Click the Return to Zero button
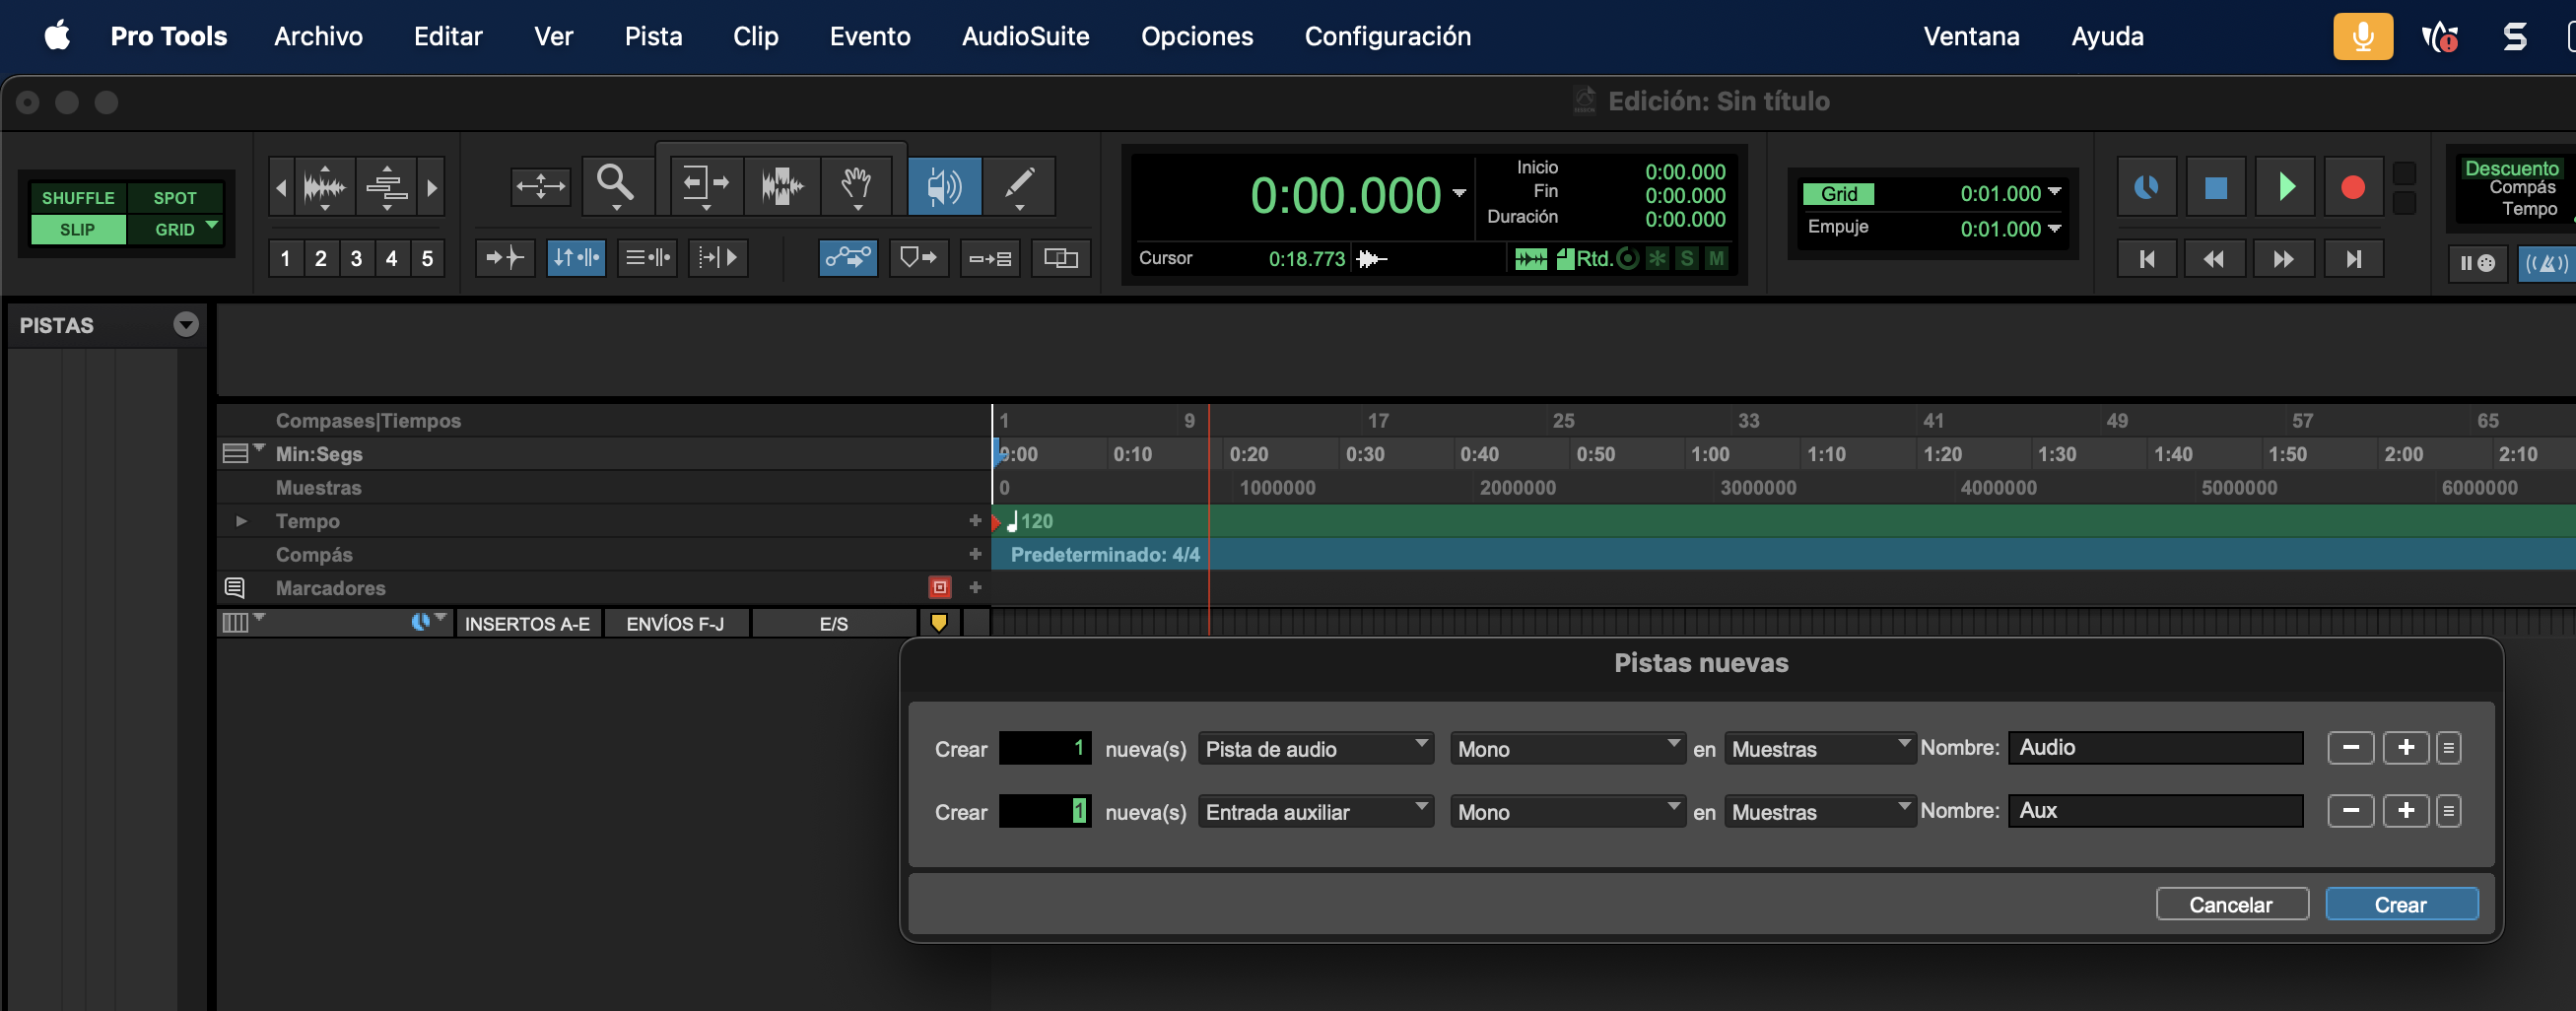Screen dimensions: 2576x1011 2146,259
